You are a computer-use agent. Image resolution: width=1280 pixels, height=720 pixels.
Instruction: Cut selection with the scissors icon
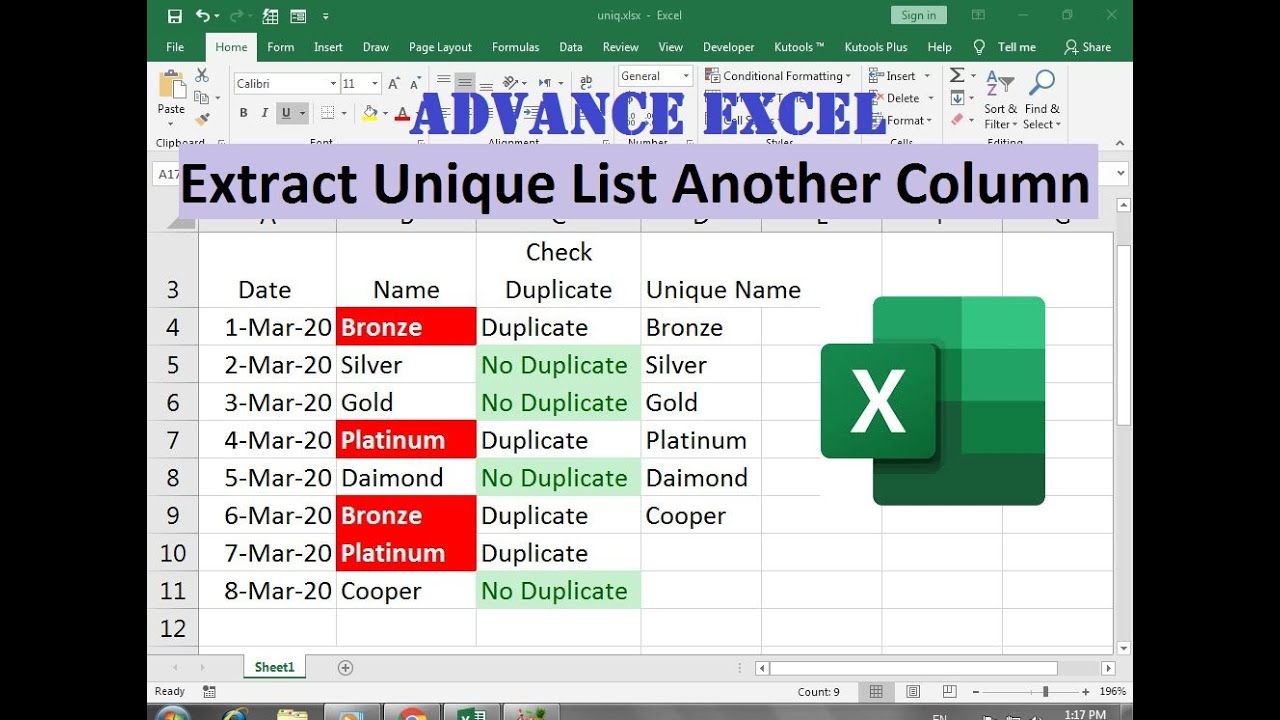tap(202, 75)
